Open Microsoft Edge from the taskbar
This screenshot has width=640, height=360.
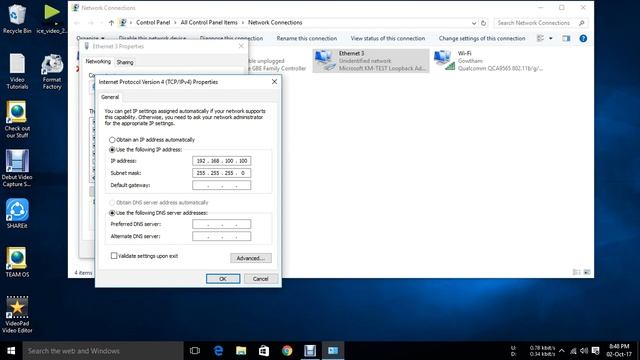(x=218, y=351)
